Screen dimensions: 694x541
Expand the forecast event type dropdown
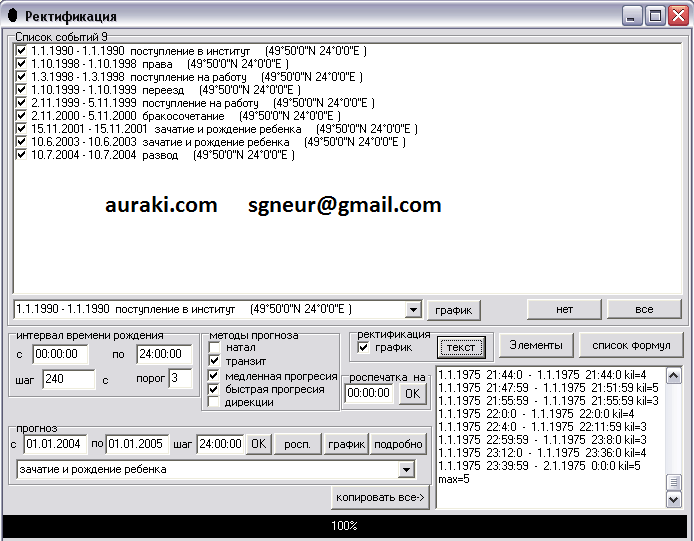pos(406,470)
